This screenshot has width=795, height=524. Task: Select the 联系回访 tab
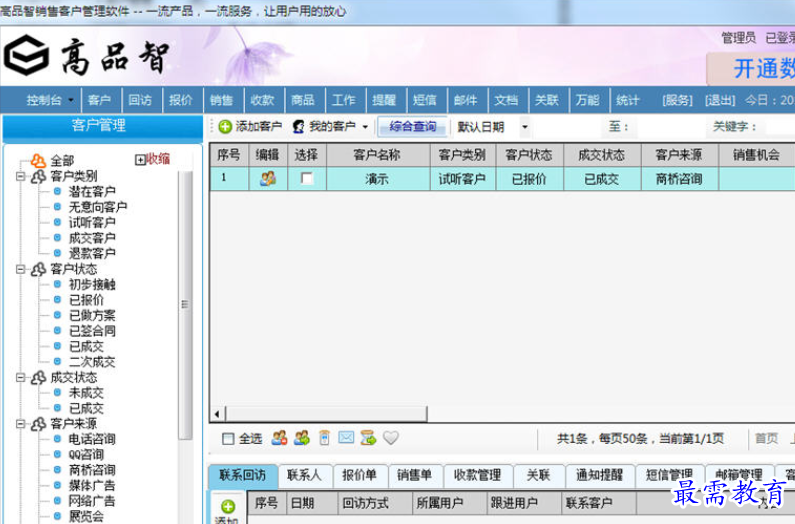point(243,475)
